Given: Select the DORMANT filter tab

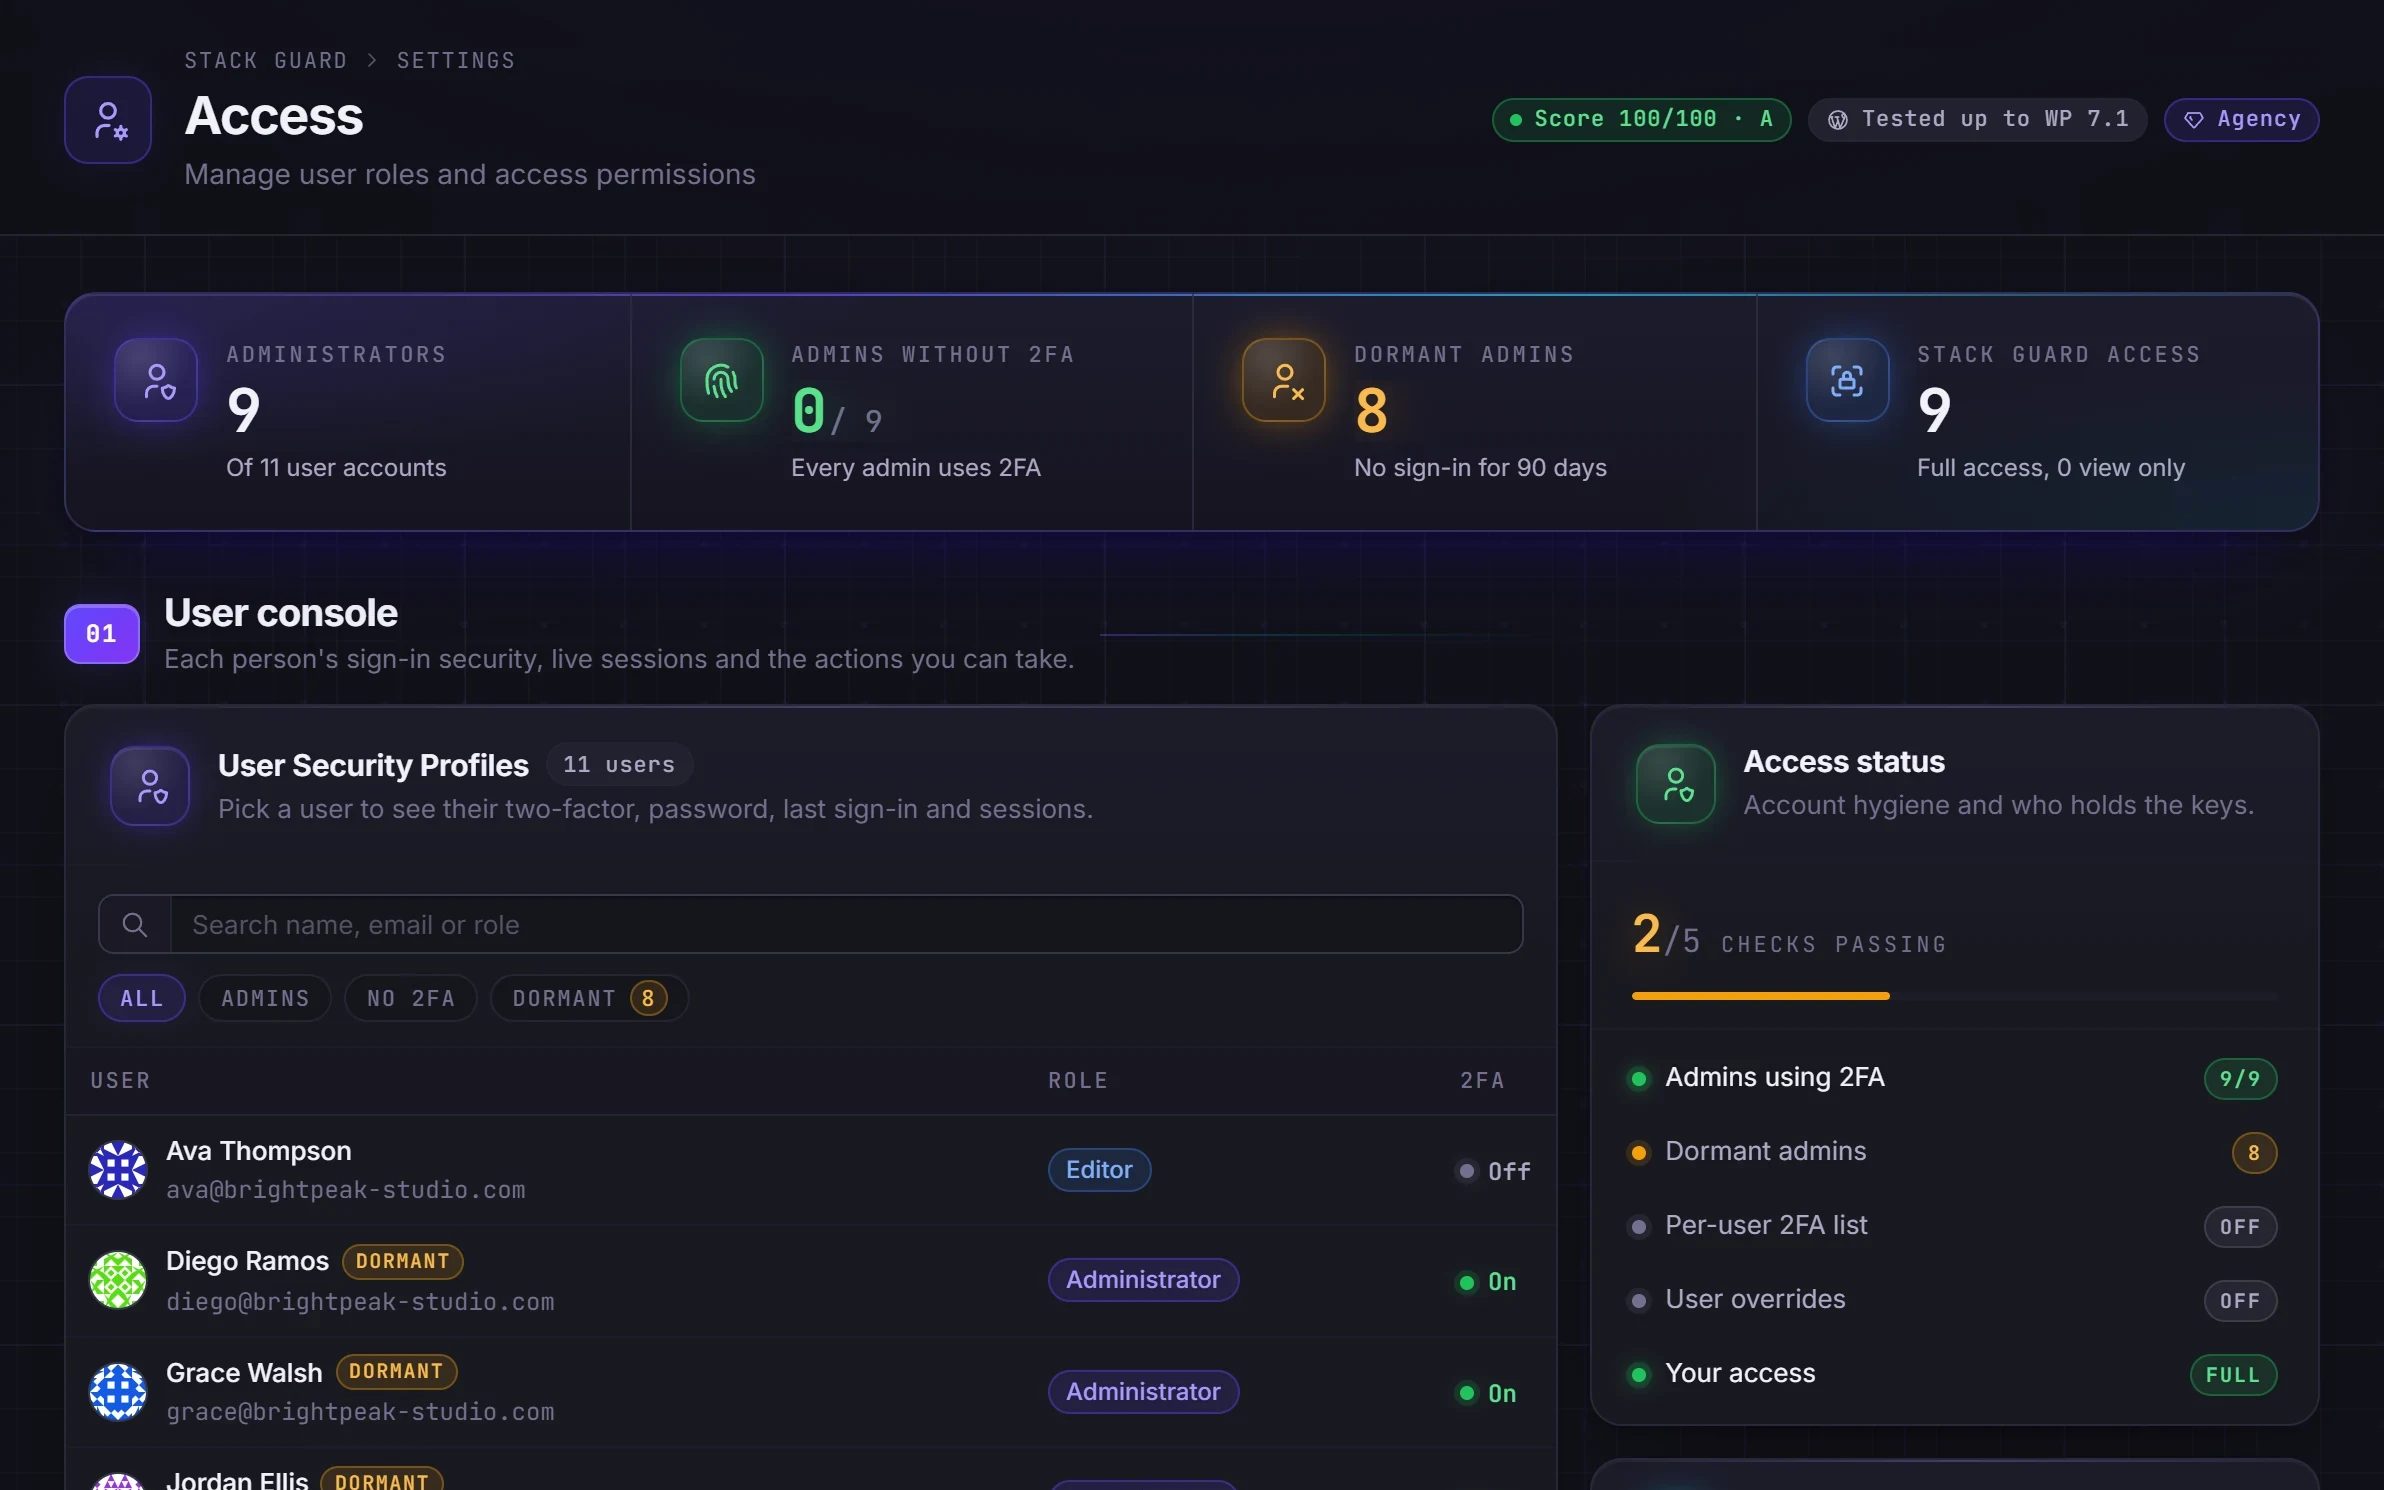Looking at the screenshot, I should tap(590, 998).
